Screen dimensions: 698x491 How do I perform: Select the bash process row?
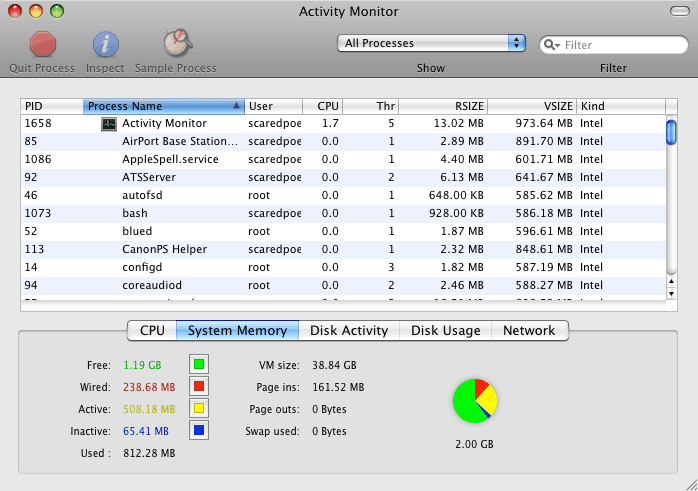pos(343,213)
